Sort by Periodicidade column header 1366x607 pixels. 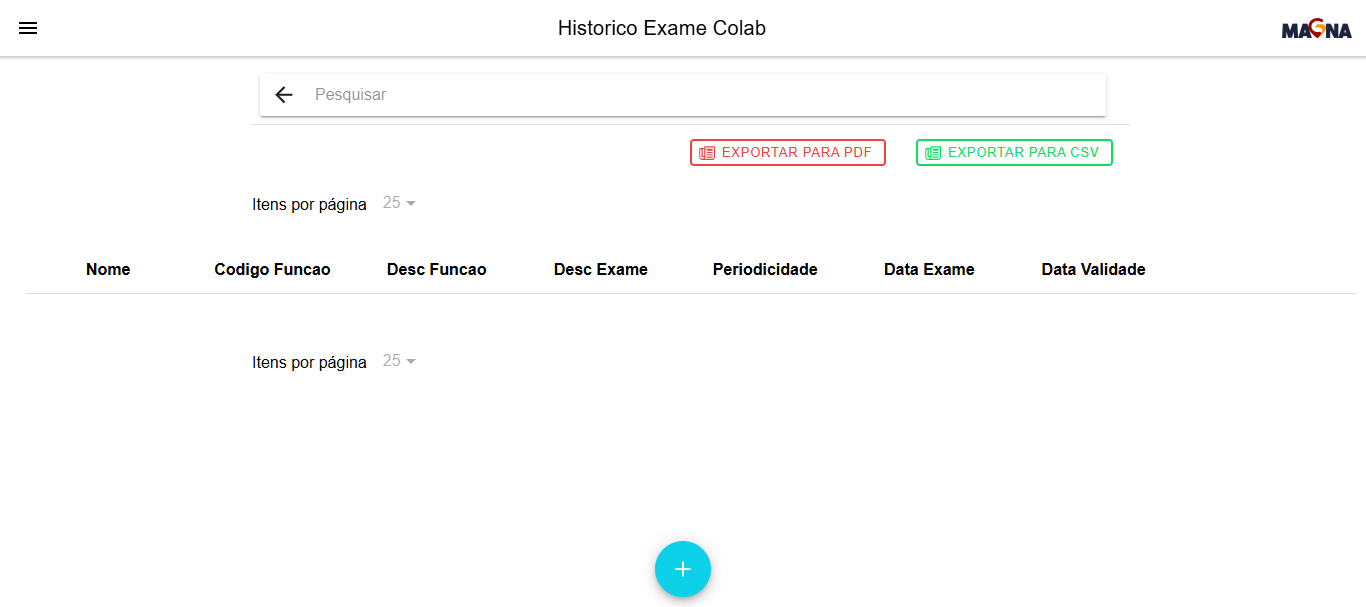(765, 269)
